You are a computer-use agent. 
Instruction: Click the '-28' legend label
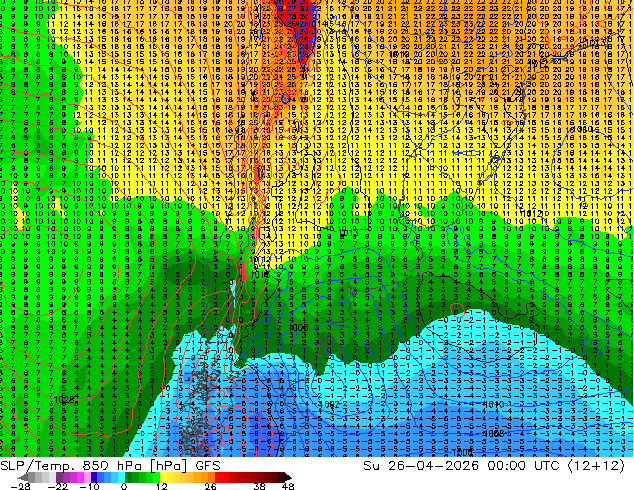click(20, 486)
